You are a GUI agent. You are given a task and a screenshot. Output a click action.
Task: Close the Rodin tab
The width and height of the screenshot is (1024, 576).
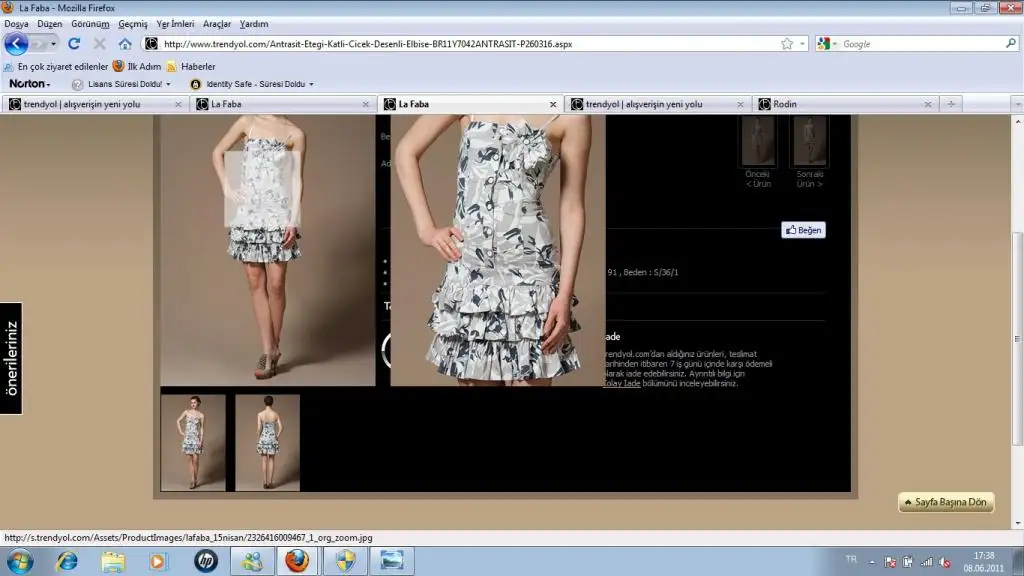point(928,104)
